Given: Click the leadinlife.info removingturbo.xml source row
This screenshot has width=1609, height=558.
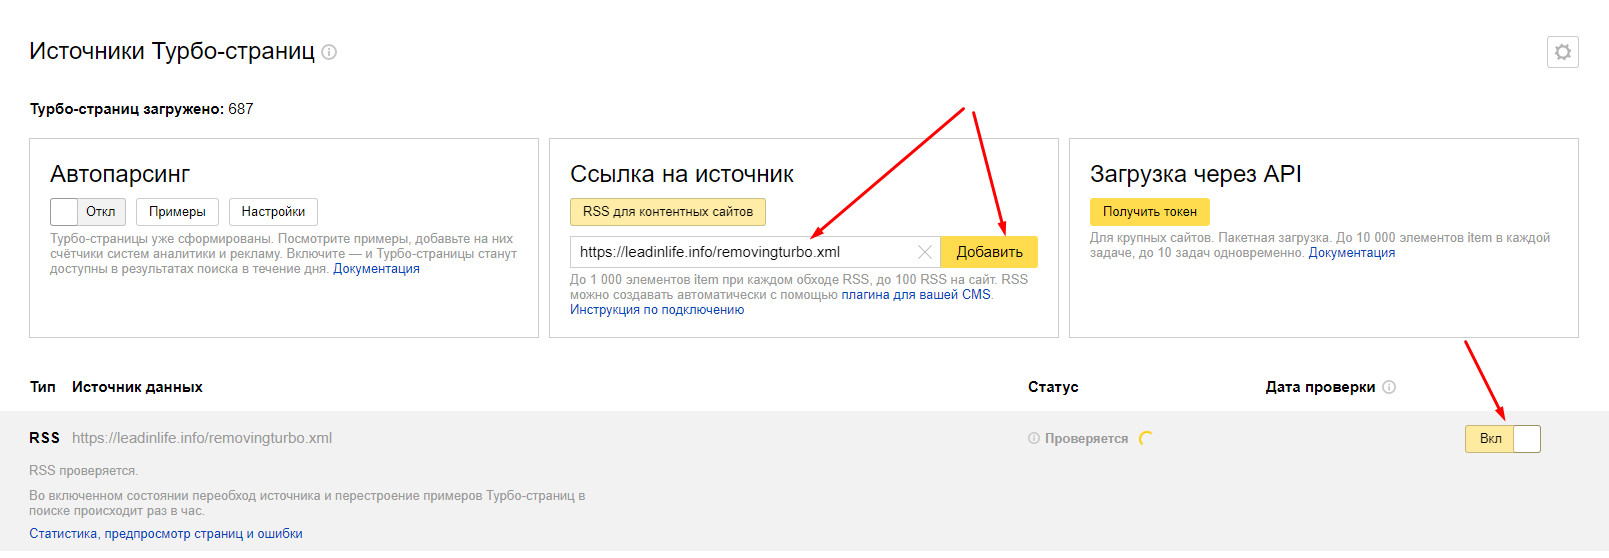Looking at the screenshot, I should coord(202,438).
